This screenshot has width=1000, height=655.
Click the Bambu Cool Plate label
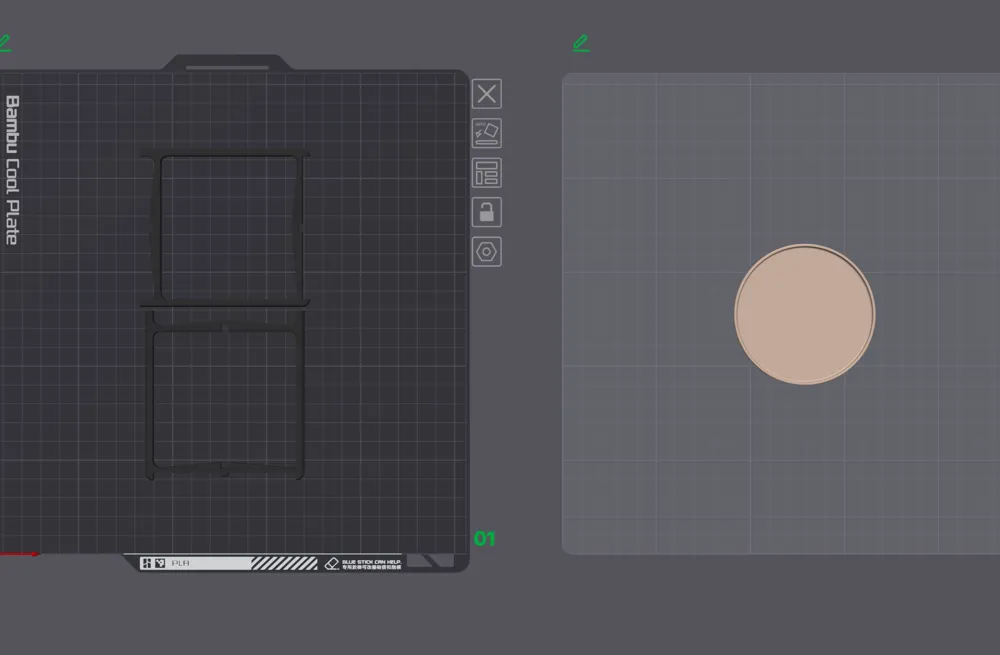point(12,170)
